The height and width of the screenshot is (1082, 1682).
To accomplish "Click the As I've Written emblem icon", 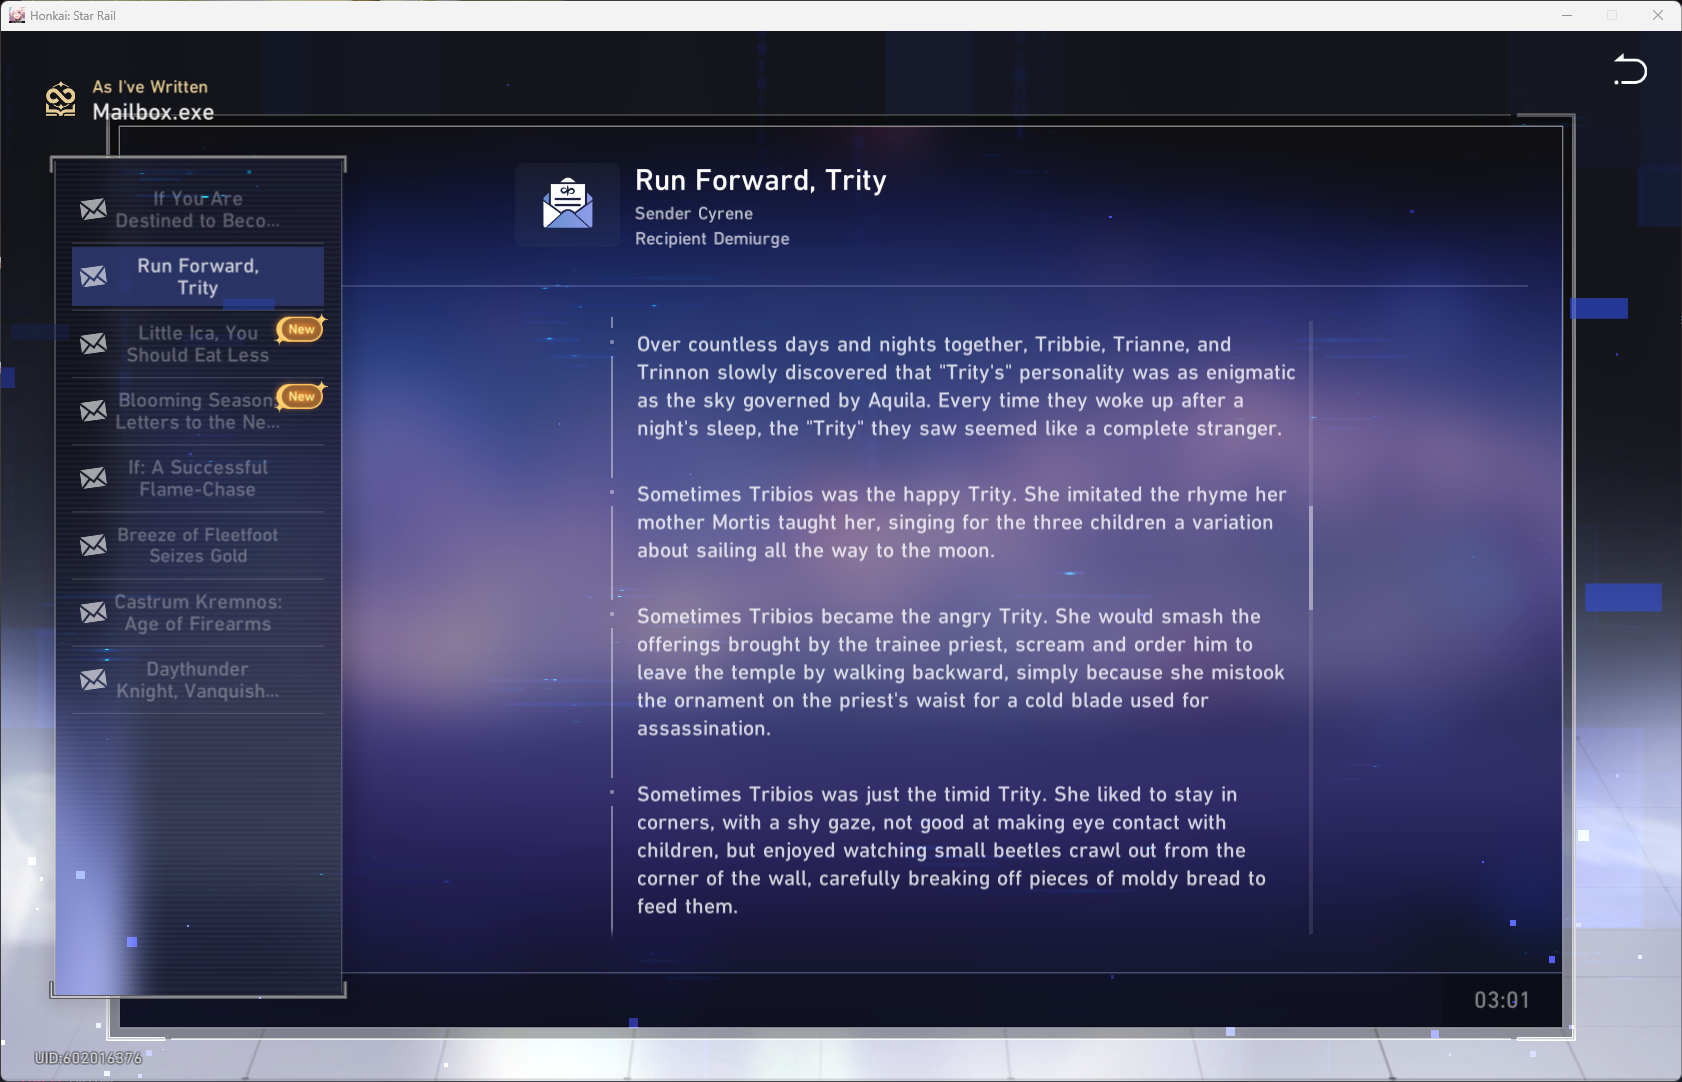I will tap(61, 100).
